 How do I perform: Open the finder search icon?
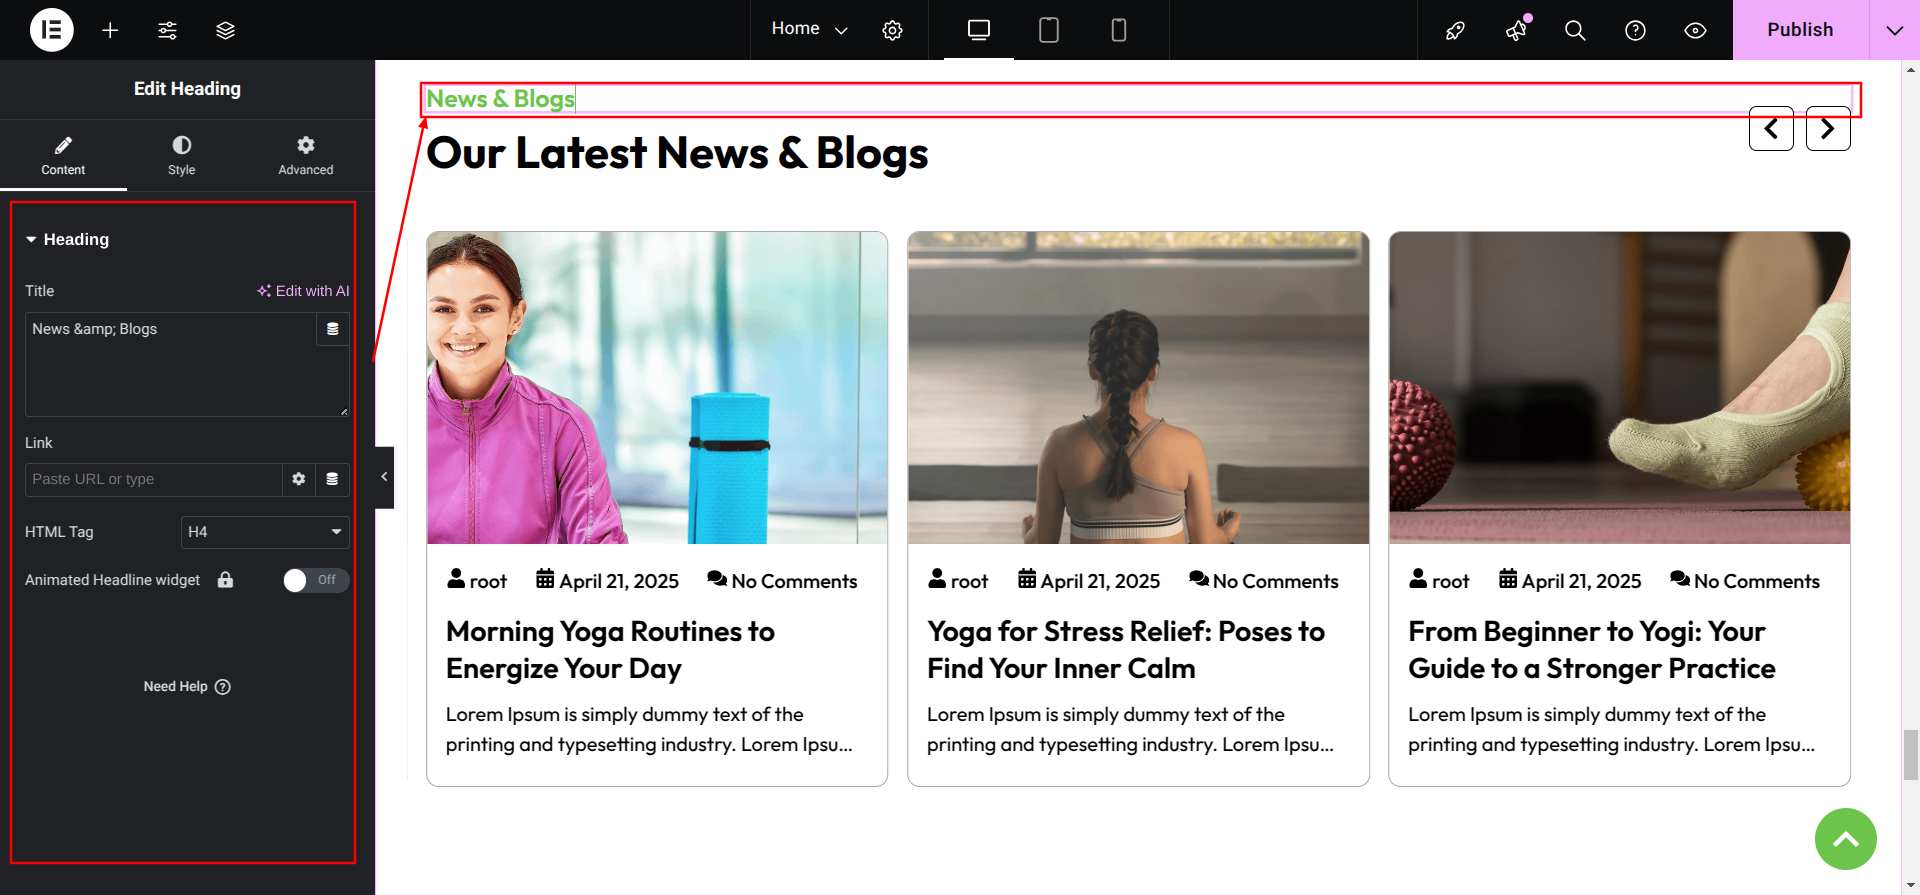pyautogui.click(x=1575, y=30)
